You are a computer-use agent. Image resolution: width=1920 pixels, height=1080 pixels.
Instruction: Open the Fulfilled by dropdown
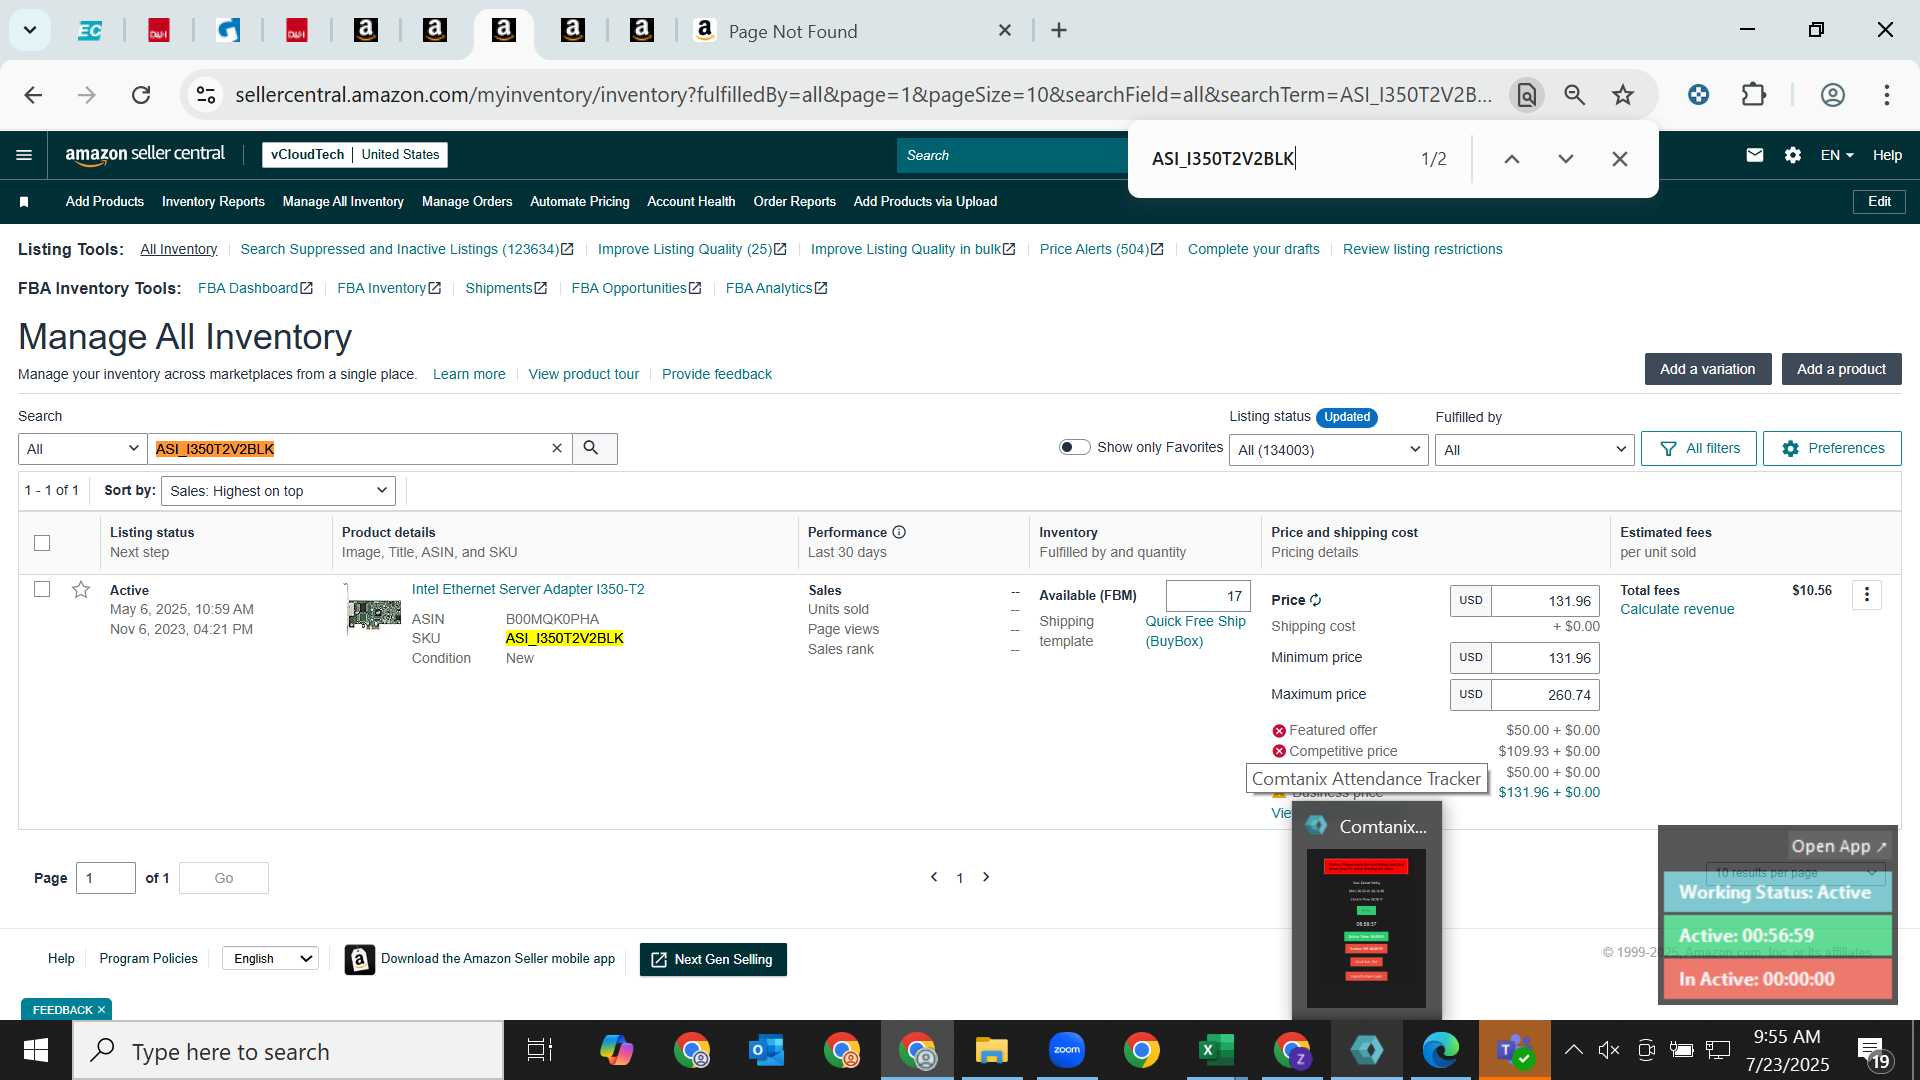click(x=1535, y=450)
